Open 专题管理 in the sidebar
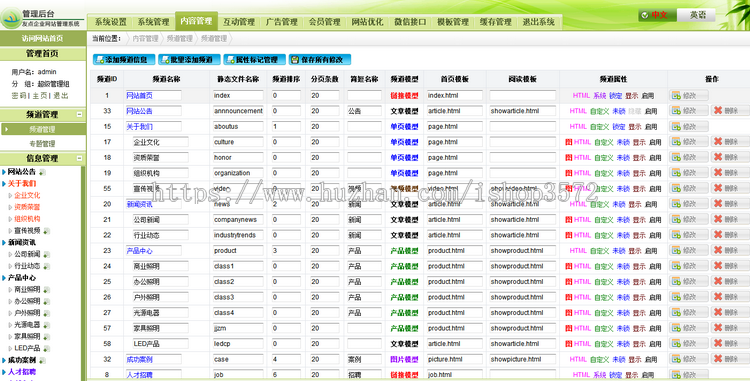The height and width of the screenshot is (381, 750). 42,143
